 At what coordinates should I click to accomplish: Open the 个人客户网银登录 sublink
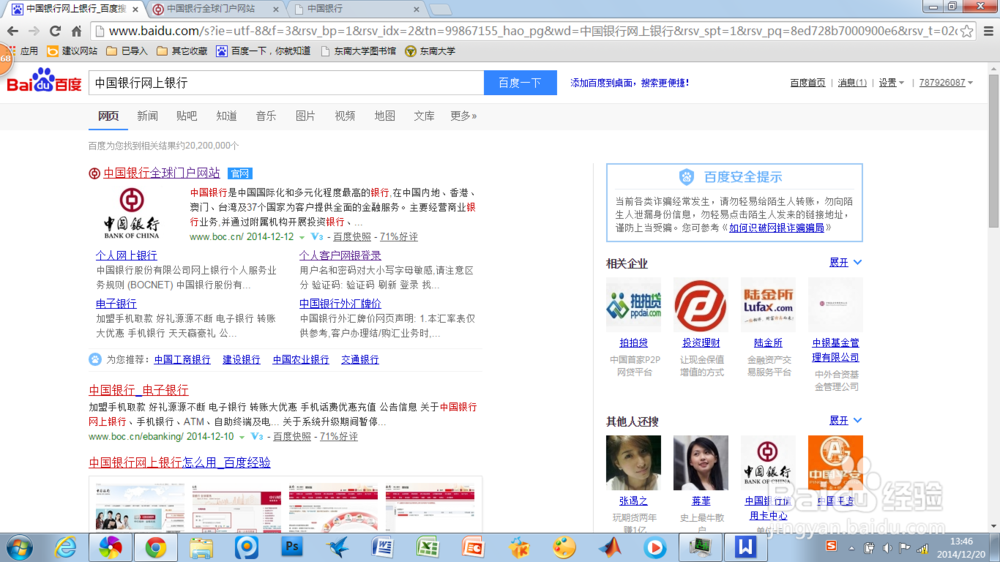(340, 255)
